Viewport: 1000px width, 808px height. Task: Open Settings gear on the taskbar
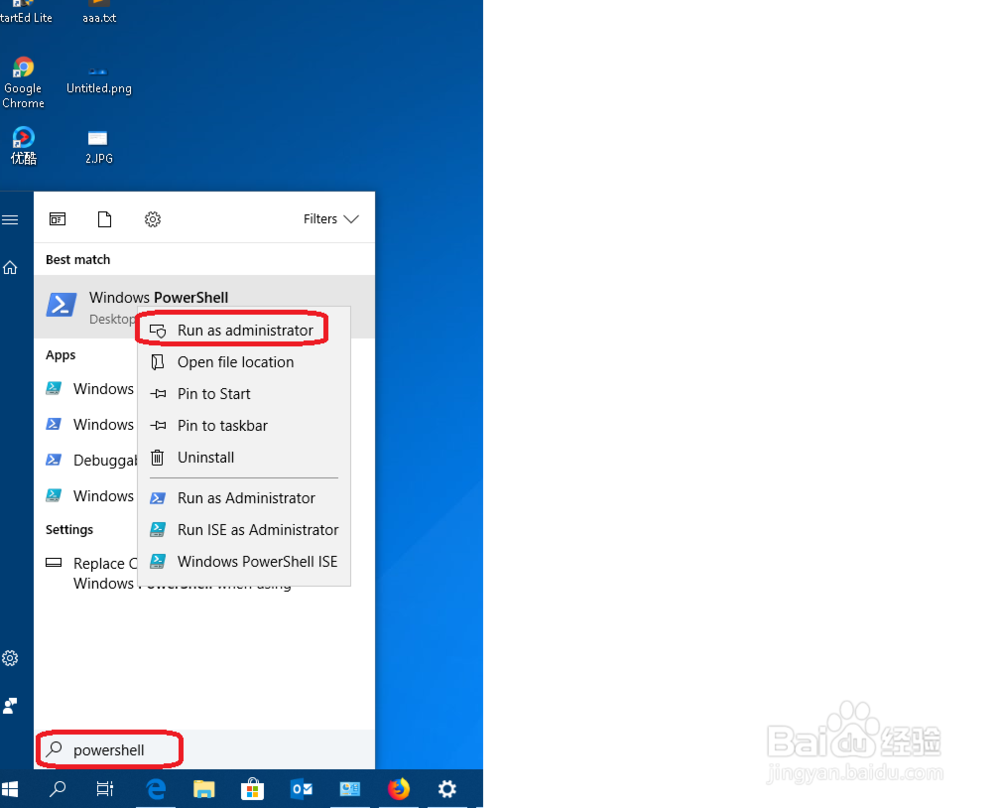(447, 789)
